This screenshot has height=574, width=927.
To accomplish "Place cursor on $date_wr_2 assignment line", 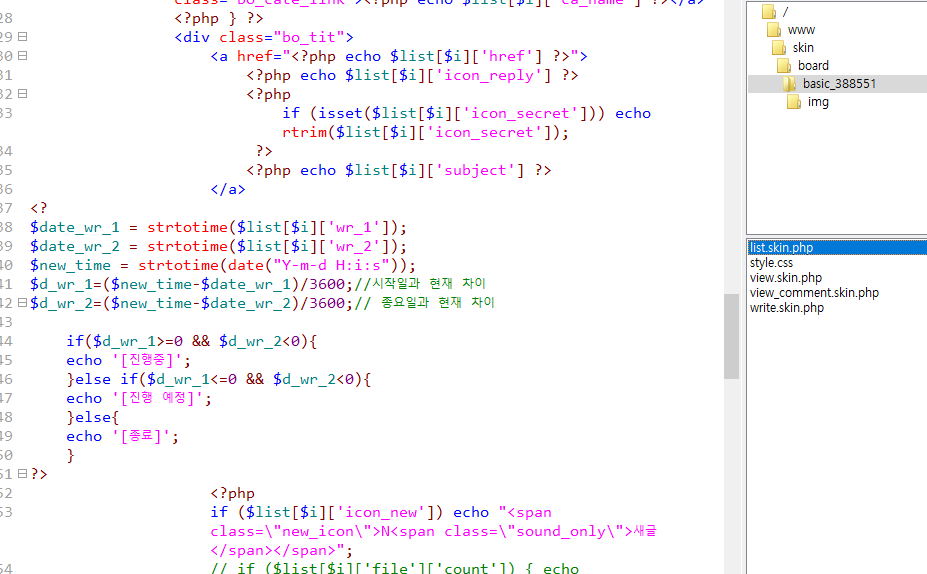I will tap(218, 246).
